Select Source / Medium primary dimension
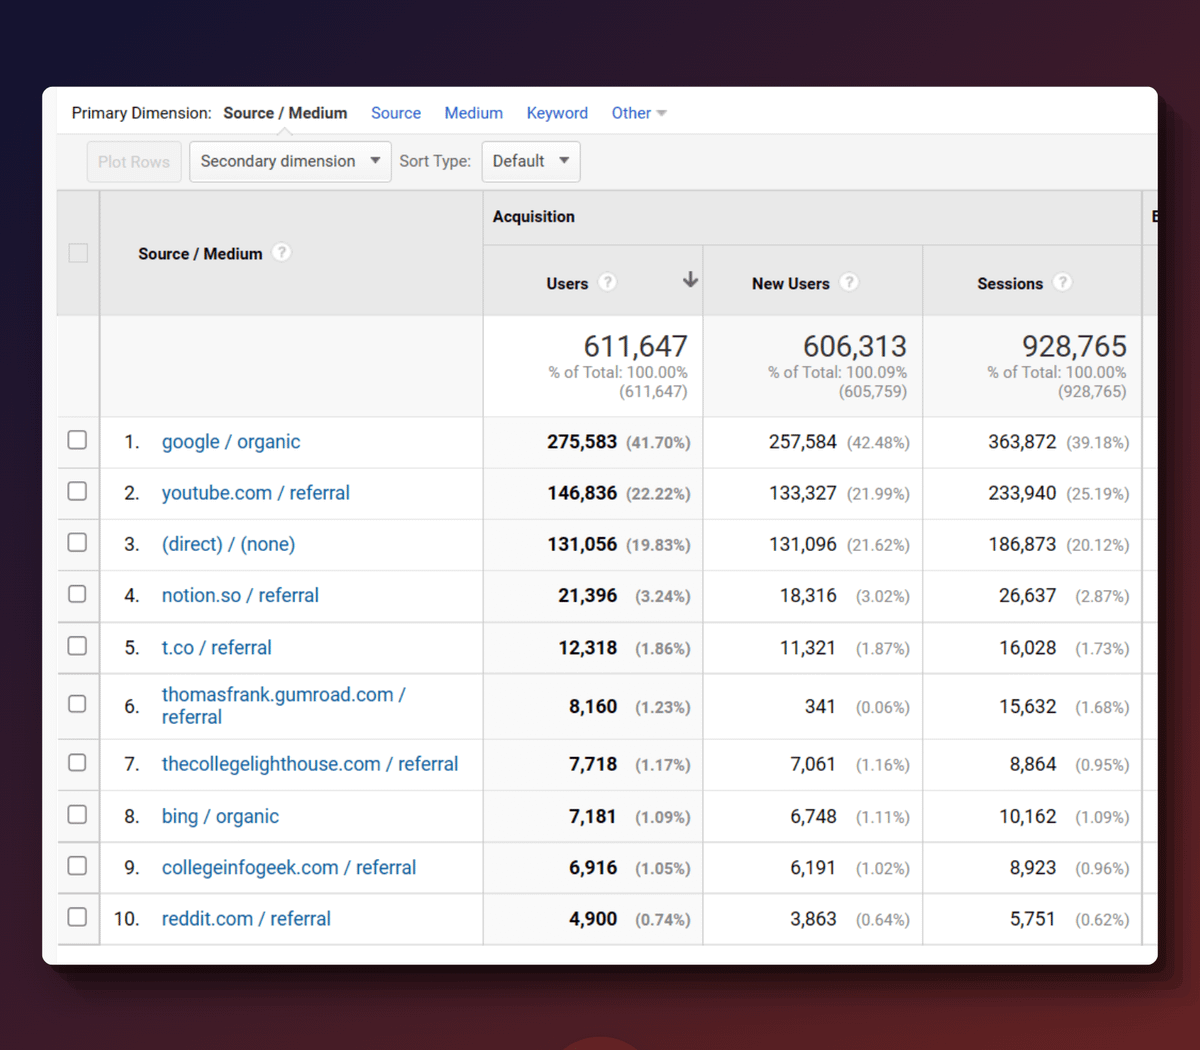 285,113
